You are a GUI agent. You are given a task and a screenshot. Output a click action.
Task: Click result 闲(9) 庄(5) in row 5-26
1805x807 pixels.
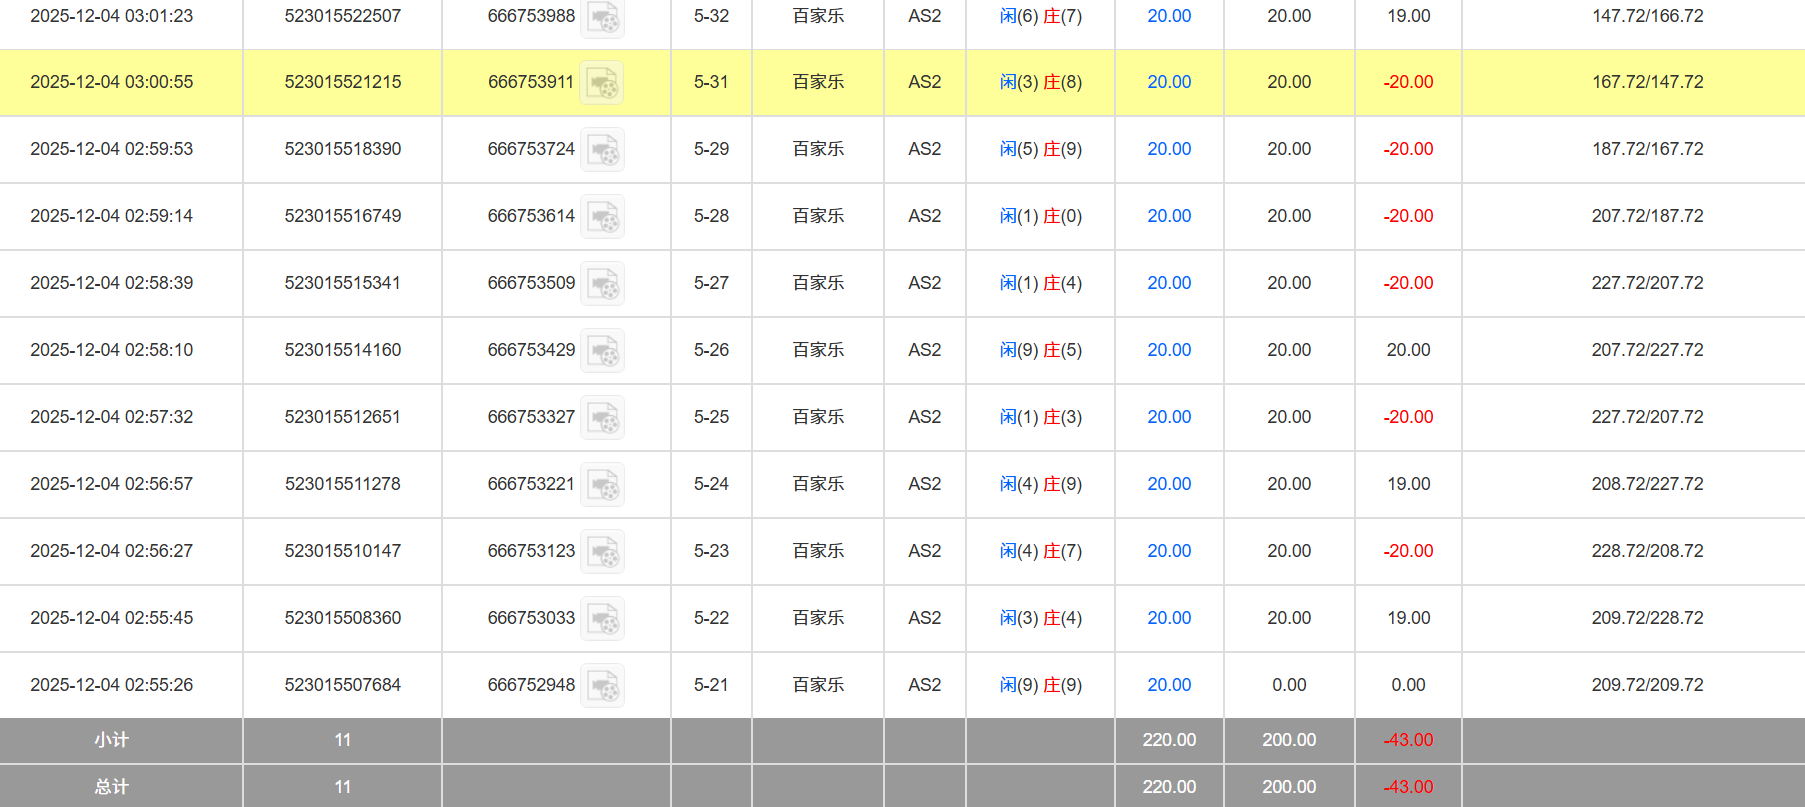pyautogui.click(x=1040, y=350)
